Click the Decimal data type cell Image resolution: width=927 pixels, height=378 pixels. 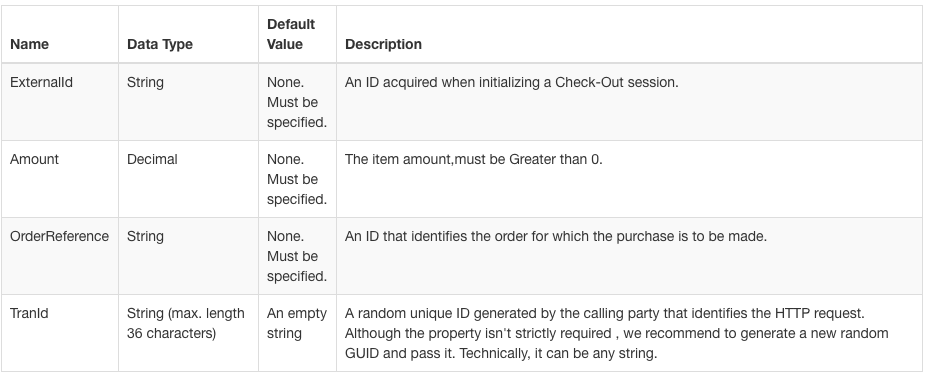(x=152, y=159)
